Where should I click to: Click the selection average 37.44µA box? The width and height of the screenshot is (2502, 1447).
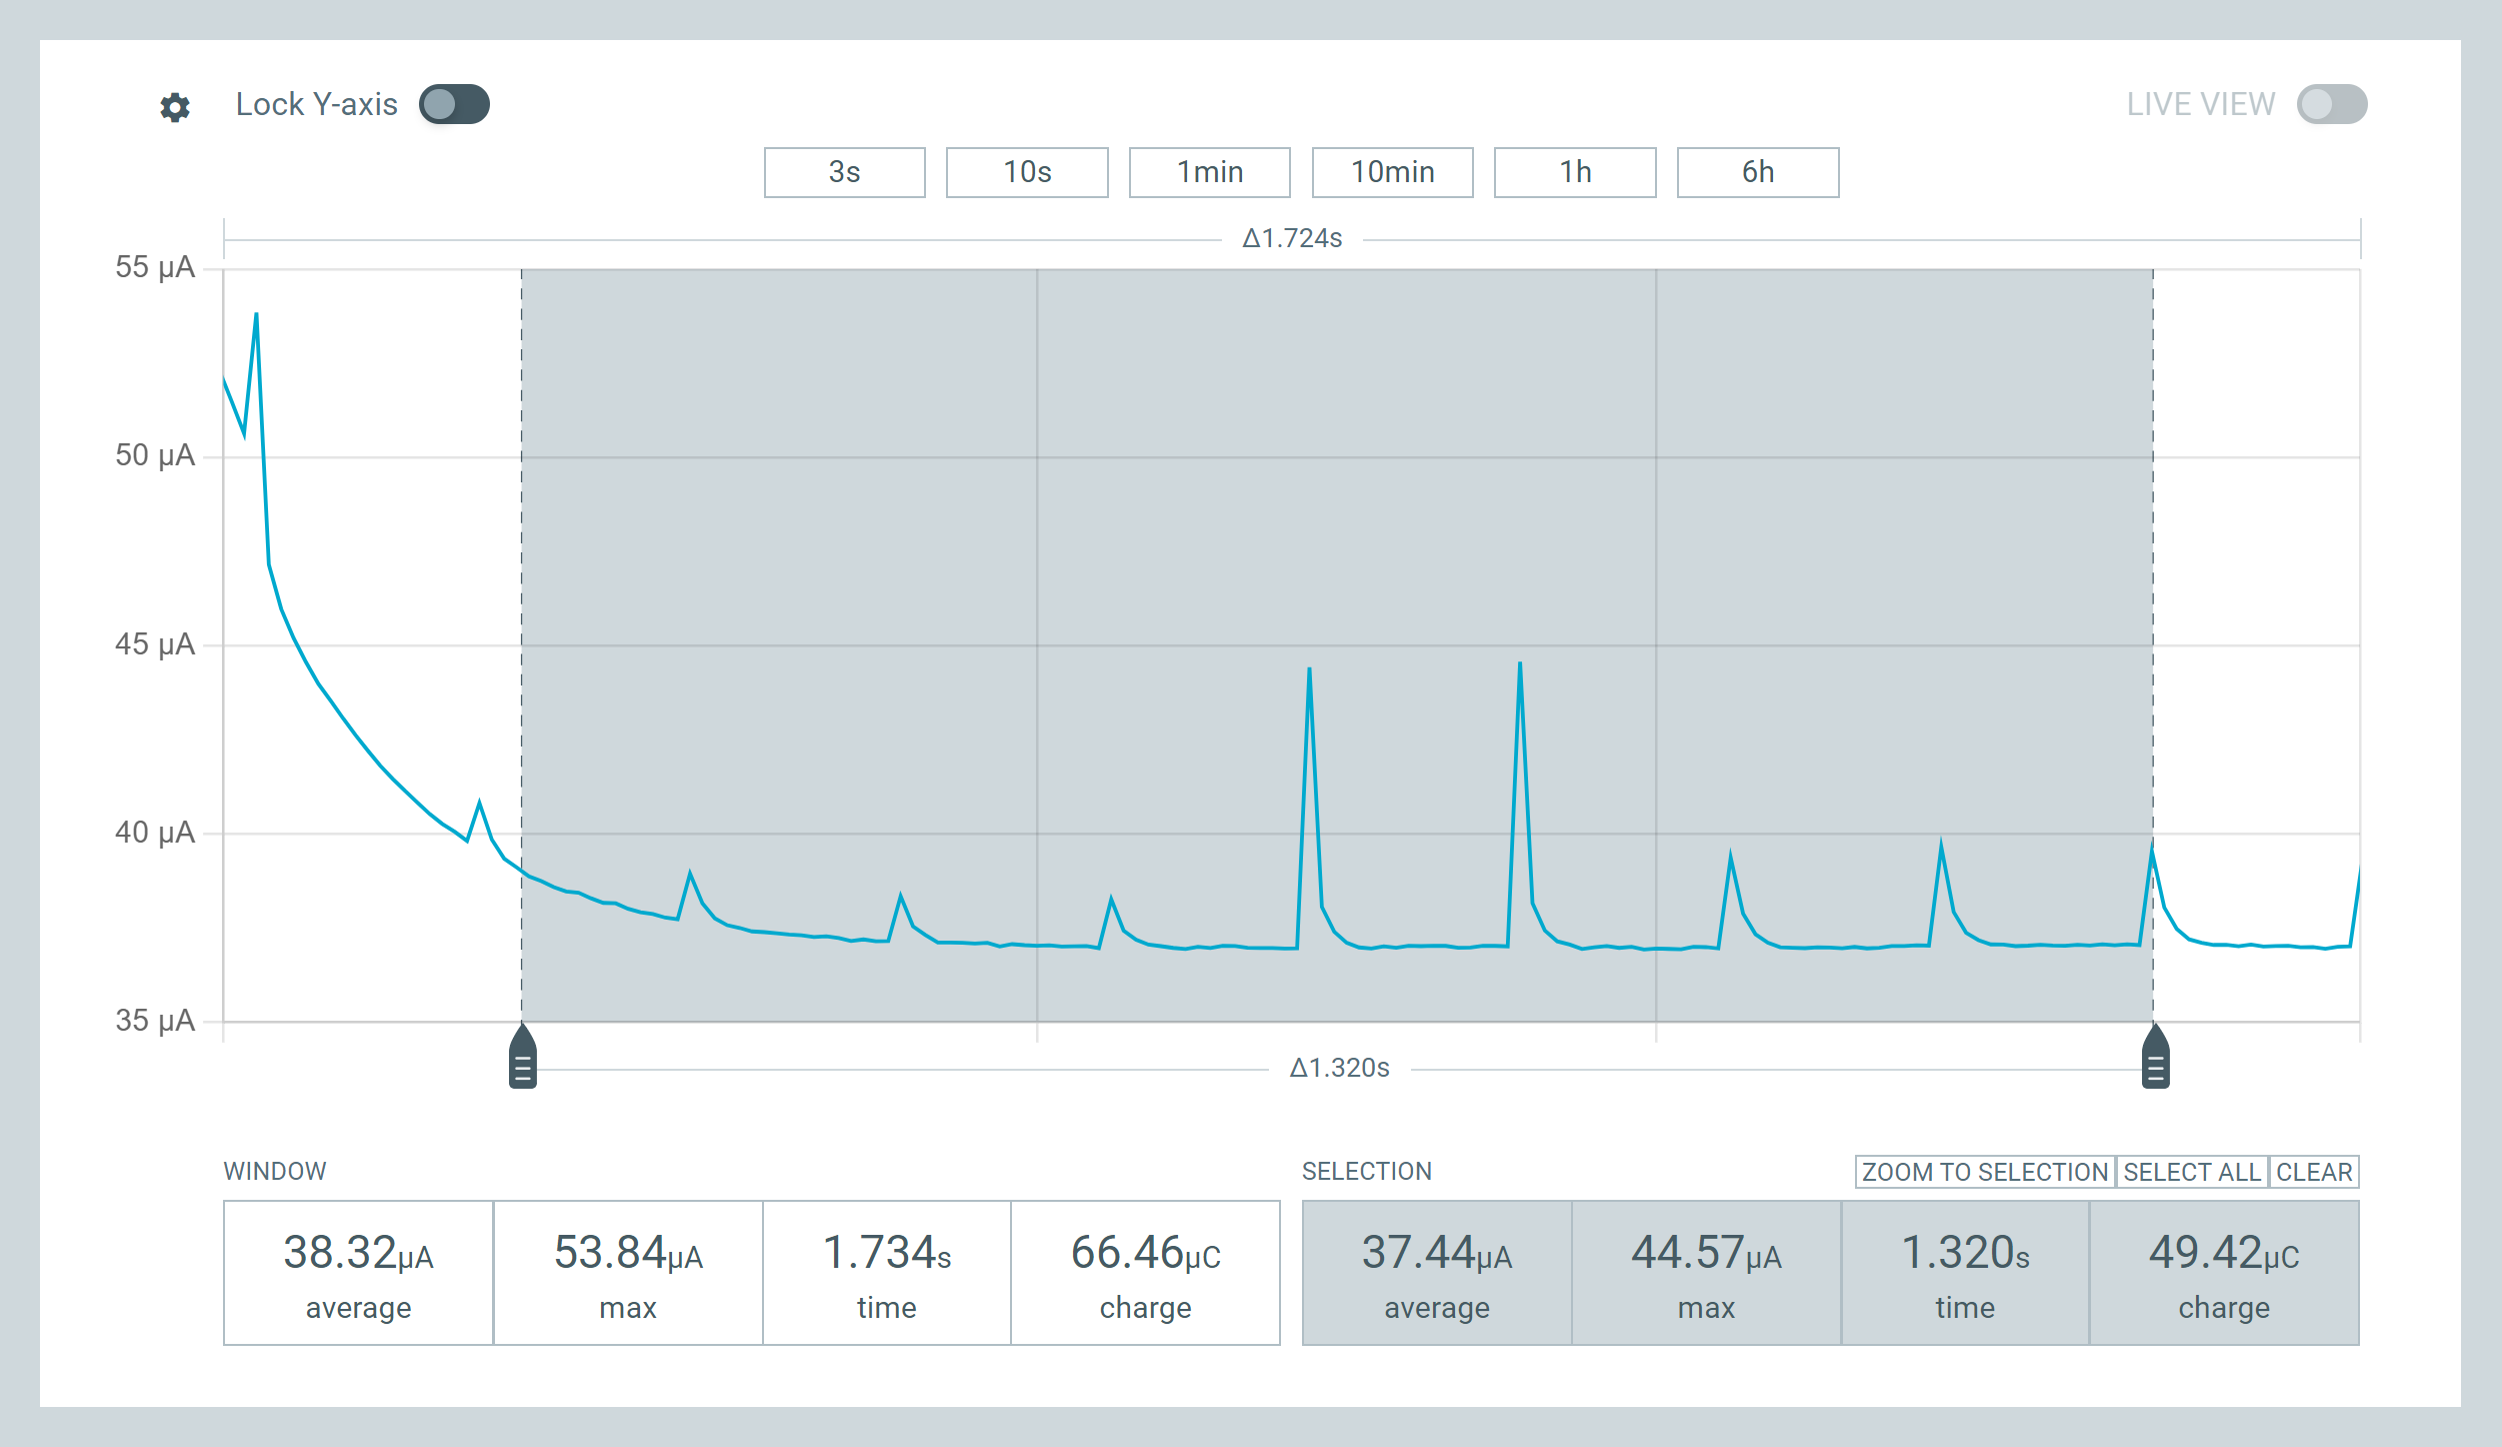1436,1273
